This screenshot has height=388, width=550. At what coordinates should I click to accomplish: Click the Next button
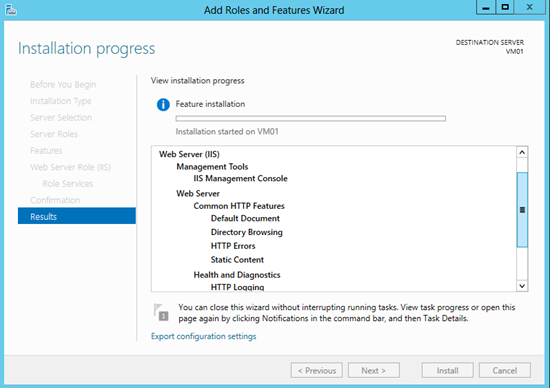(374, 370)
